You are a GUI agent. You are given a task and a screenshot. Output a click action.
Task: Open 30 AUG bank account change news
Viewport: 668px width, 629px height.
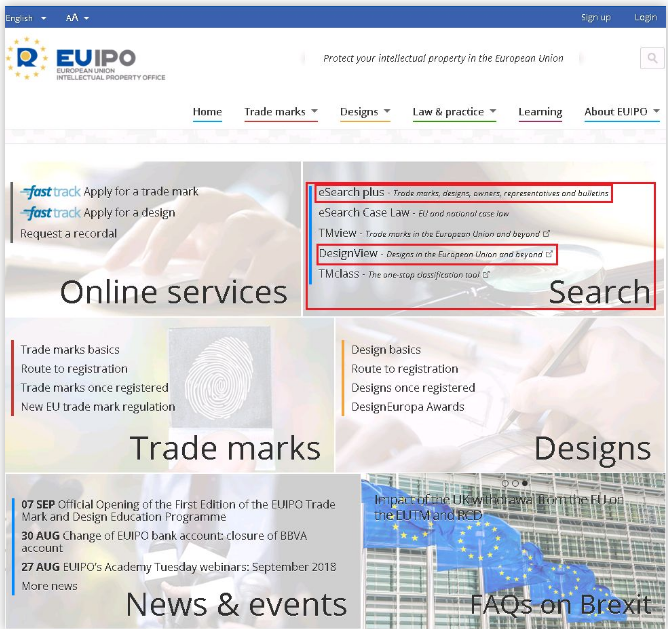[164, 542]
